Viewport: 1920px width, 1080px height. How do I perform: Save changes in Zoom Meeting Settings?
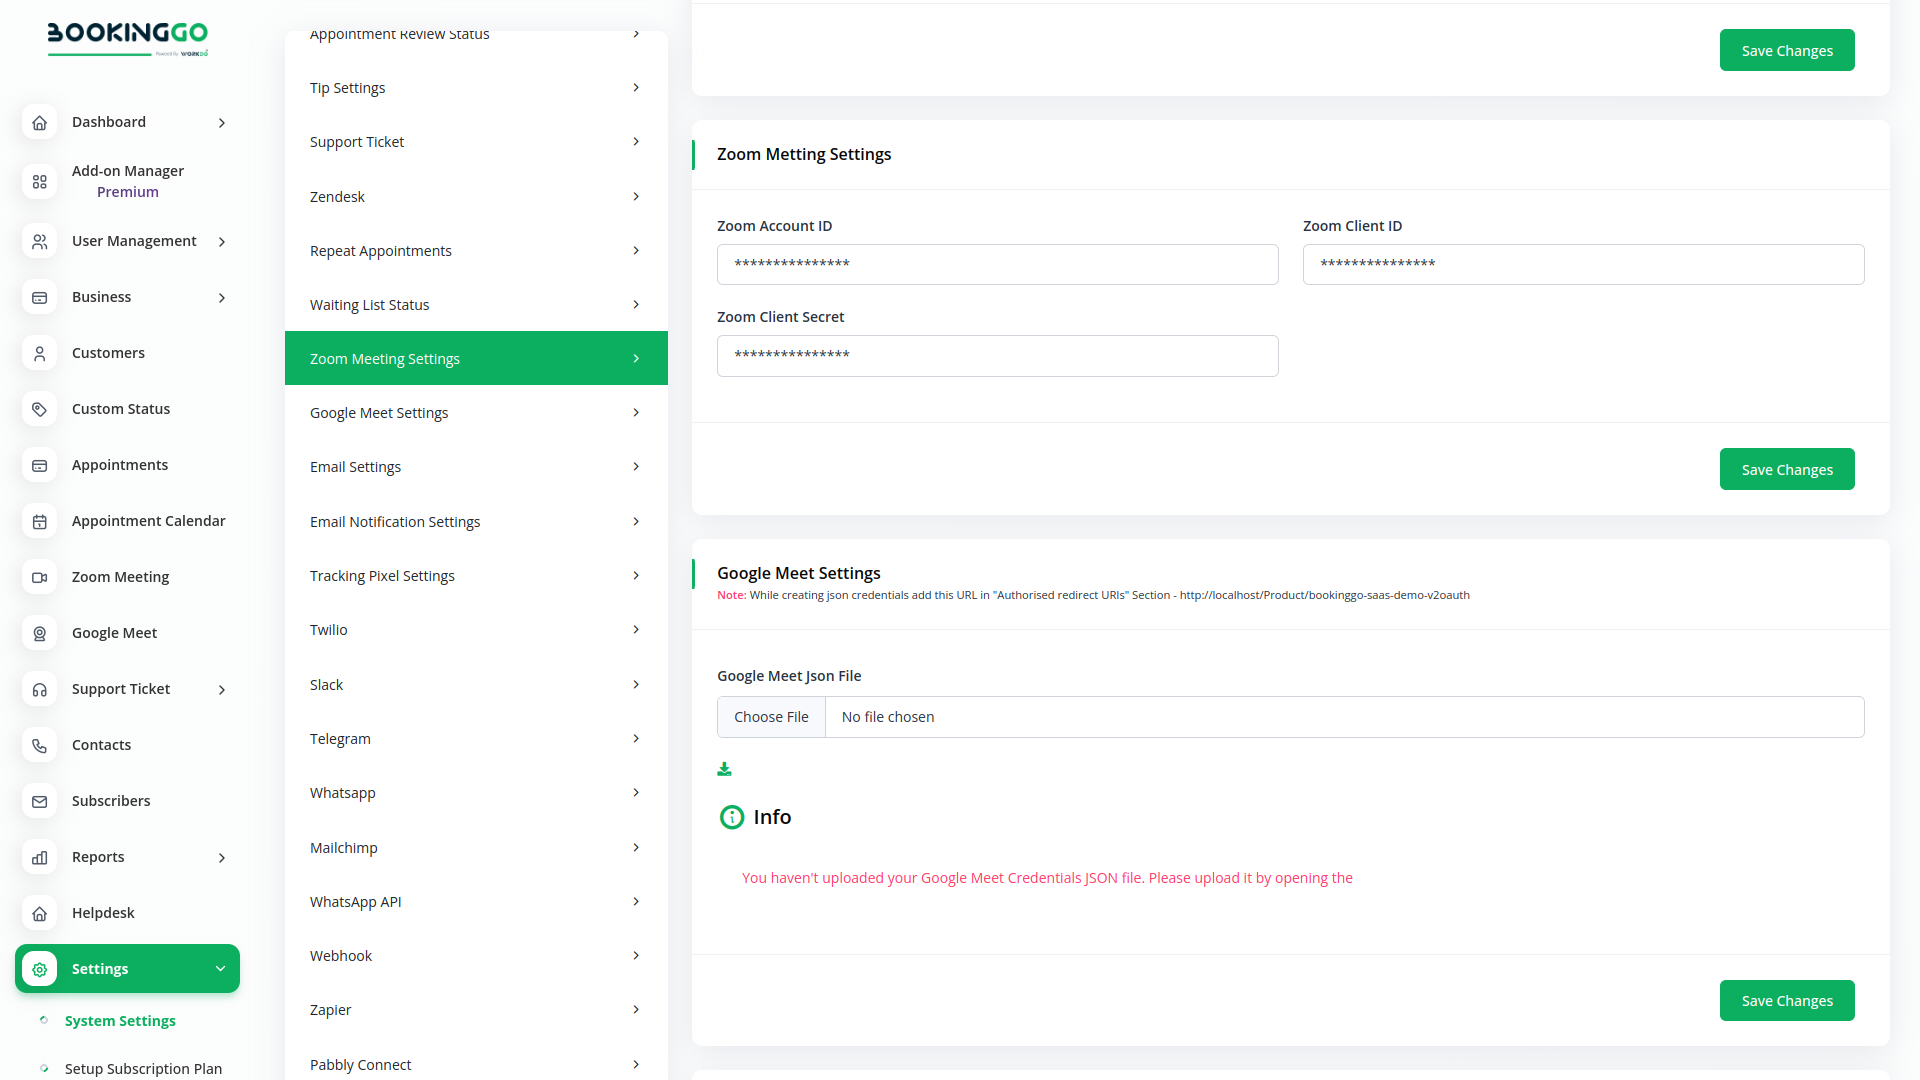point(1786,470)
